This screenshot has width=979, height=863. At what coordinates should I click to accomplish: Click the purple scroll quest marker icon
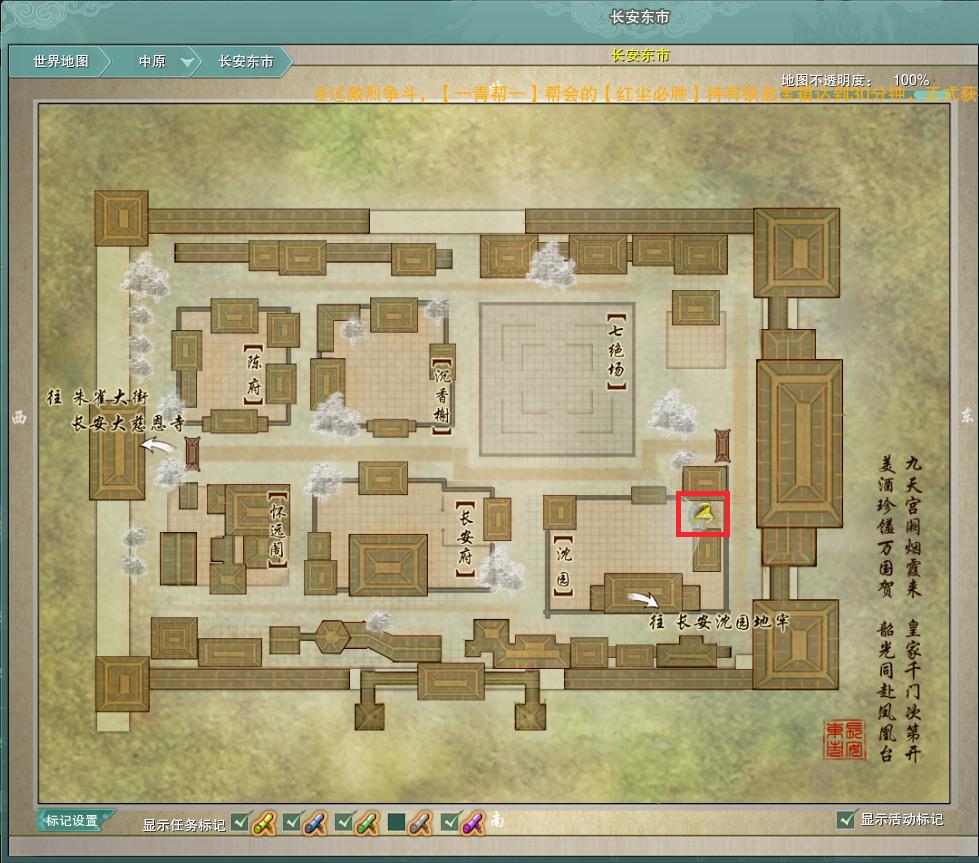(x=471, y=822)
